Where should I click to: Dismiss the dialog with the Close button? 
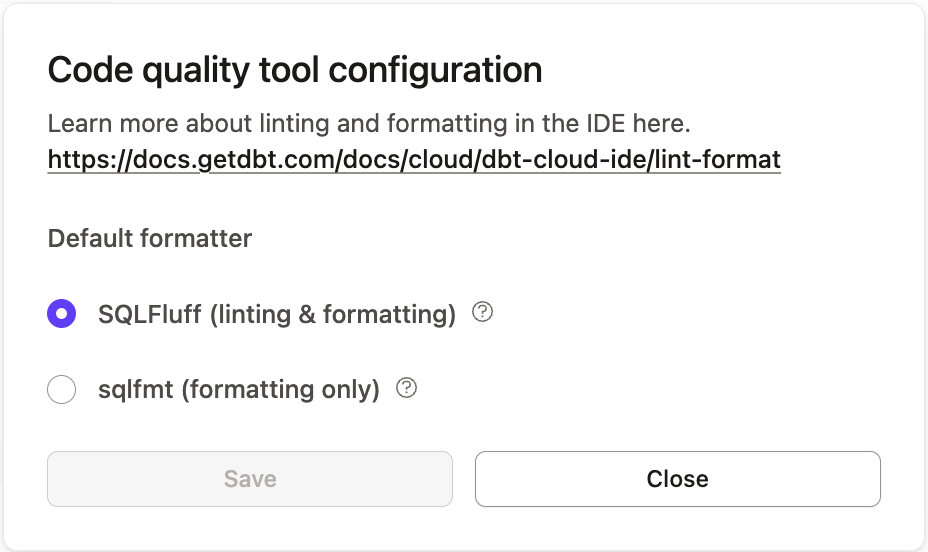coord(677,479)
